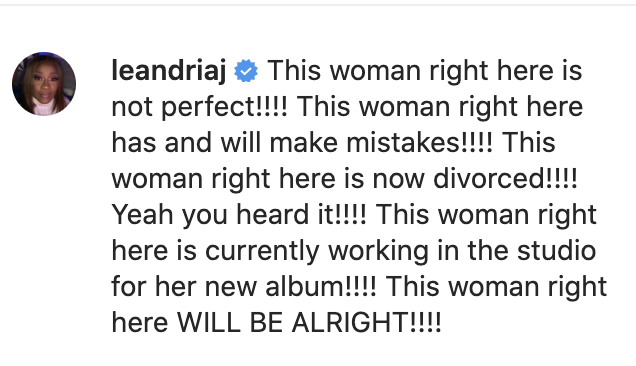Click the text 'for her new album!!!!'

pyautogui.click(x=244, y=286)
